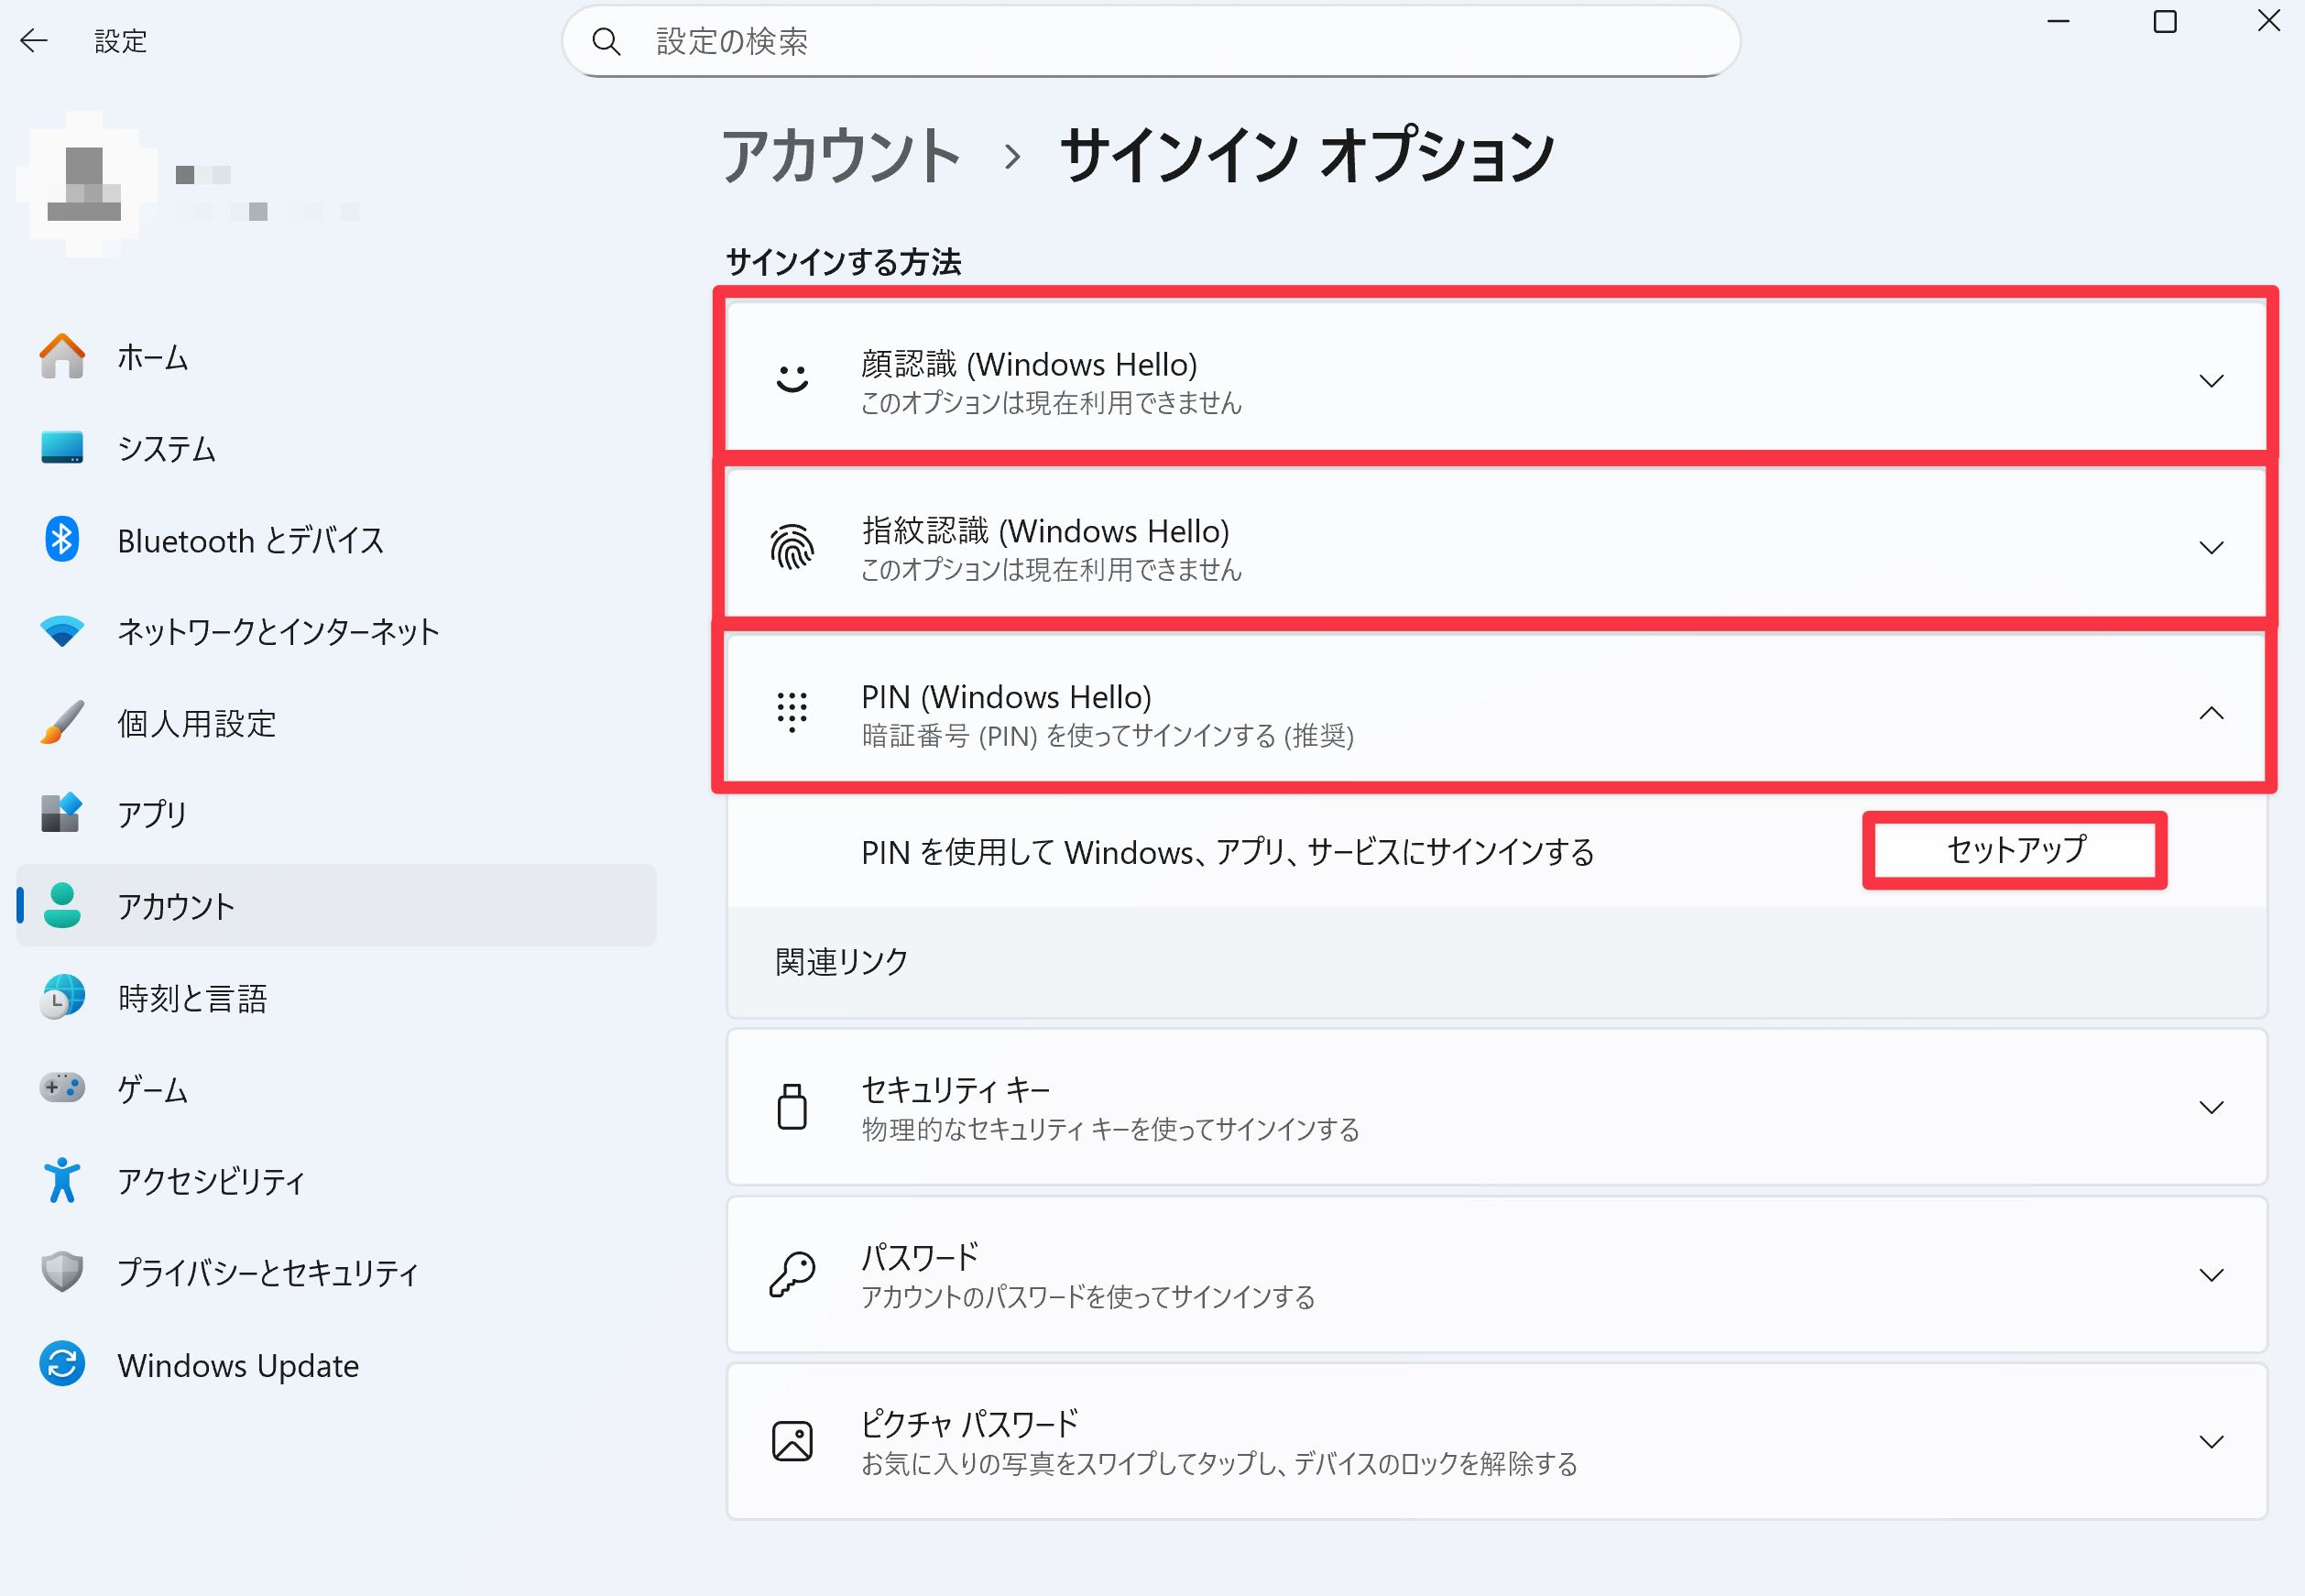Click the Home house icon in sidebar
Screen dimensions: 2305x1596
pos(62,357)
